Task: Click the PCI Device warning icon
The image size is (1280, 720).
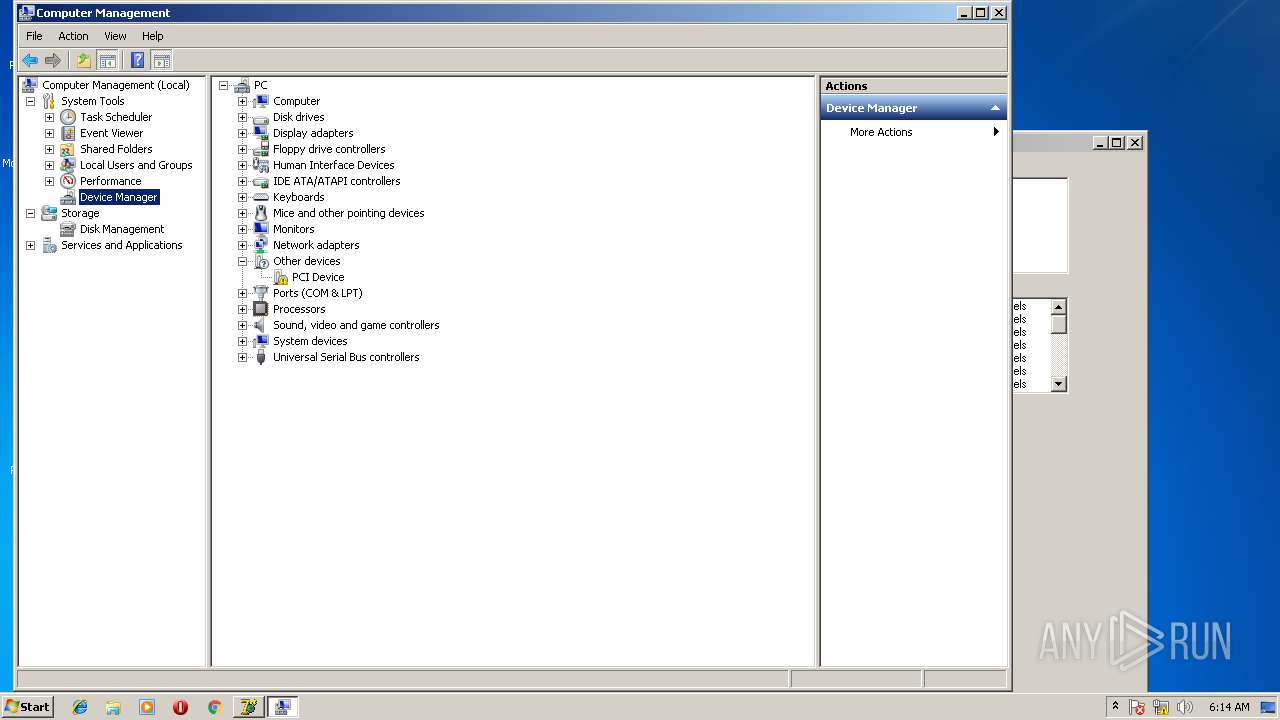Action: coord(281,277)
